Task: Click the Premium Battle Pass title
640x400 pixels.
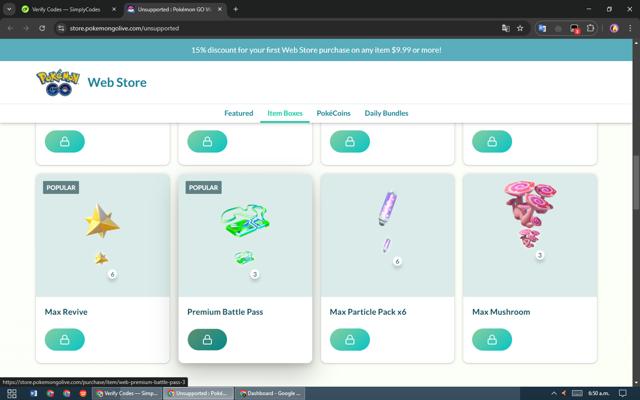Action: [225, 312]
